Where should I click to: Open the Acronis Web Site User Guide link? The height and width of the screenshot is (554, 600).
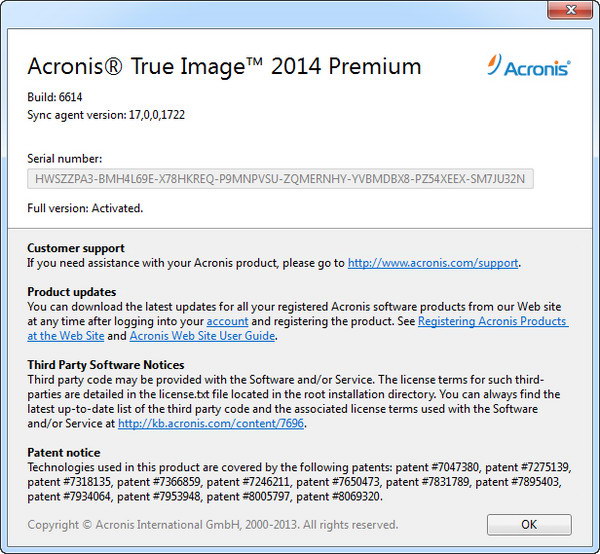coord(202,336)
